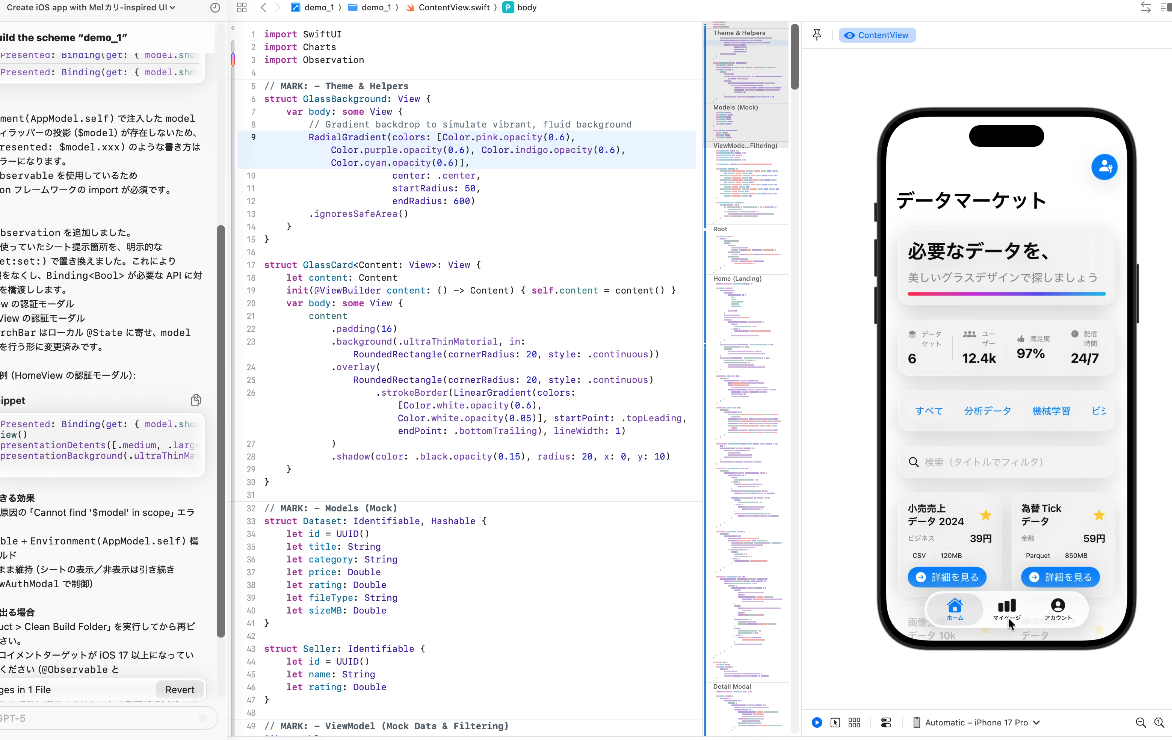Start live preview with the play button
This screenshot has width=1172, height=740.
point(817,722)
